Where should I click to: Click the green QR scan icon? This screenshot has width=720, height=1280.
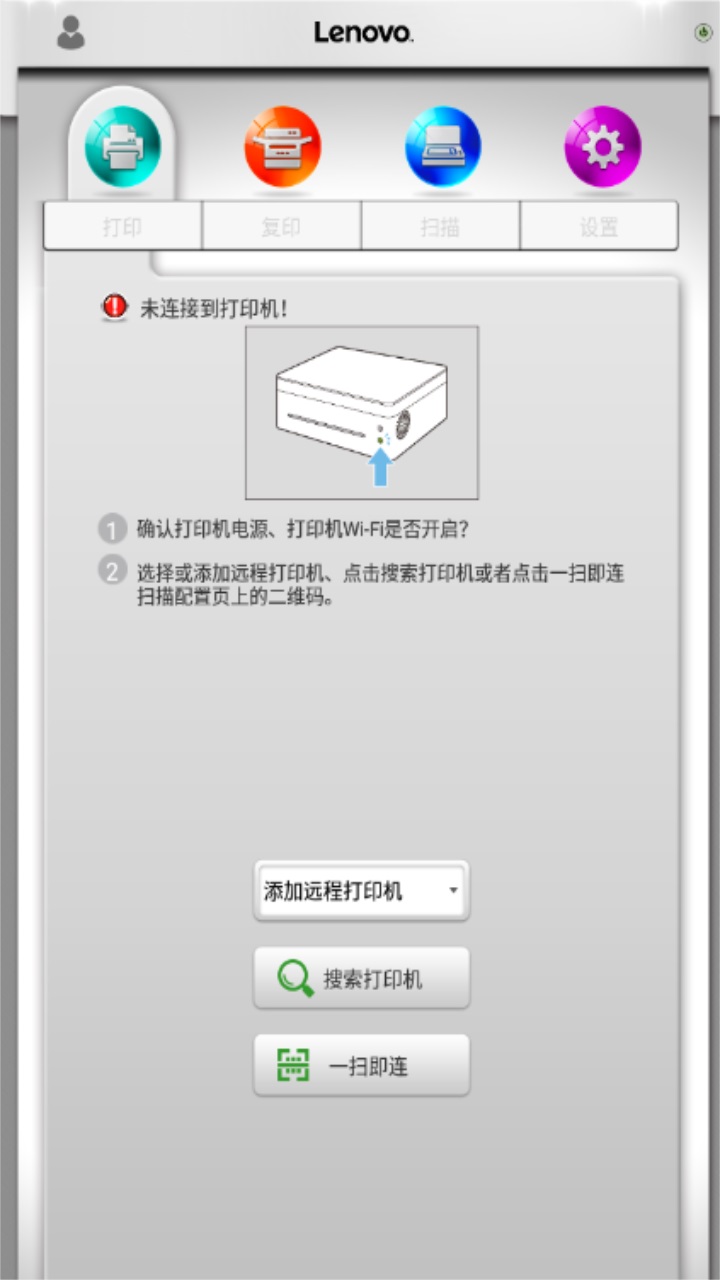pyautogui.click(x=293, y=1066)
